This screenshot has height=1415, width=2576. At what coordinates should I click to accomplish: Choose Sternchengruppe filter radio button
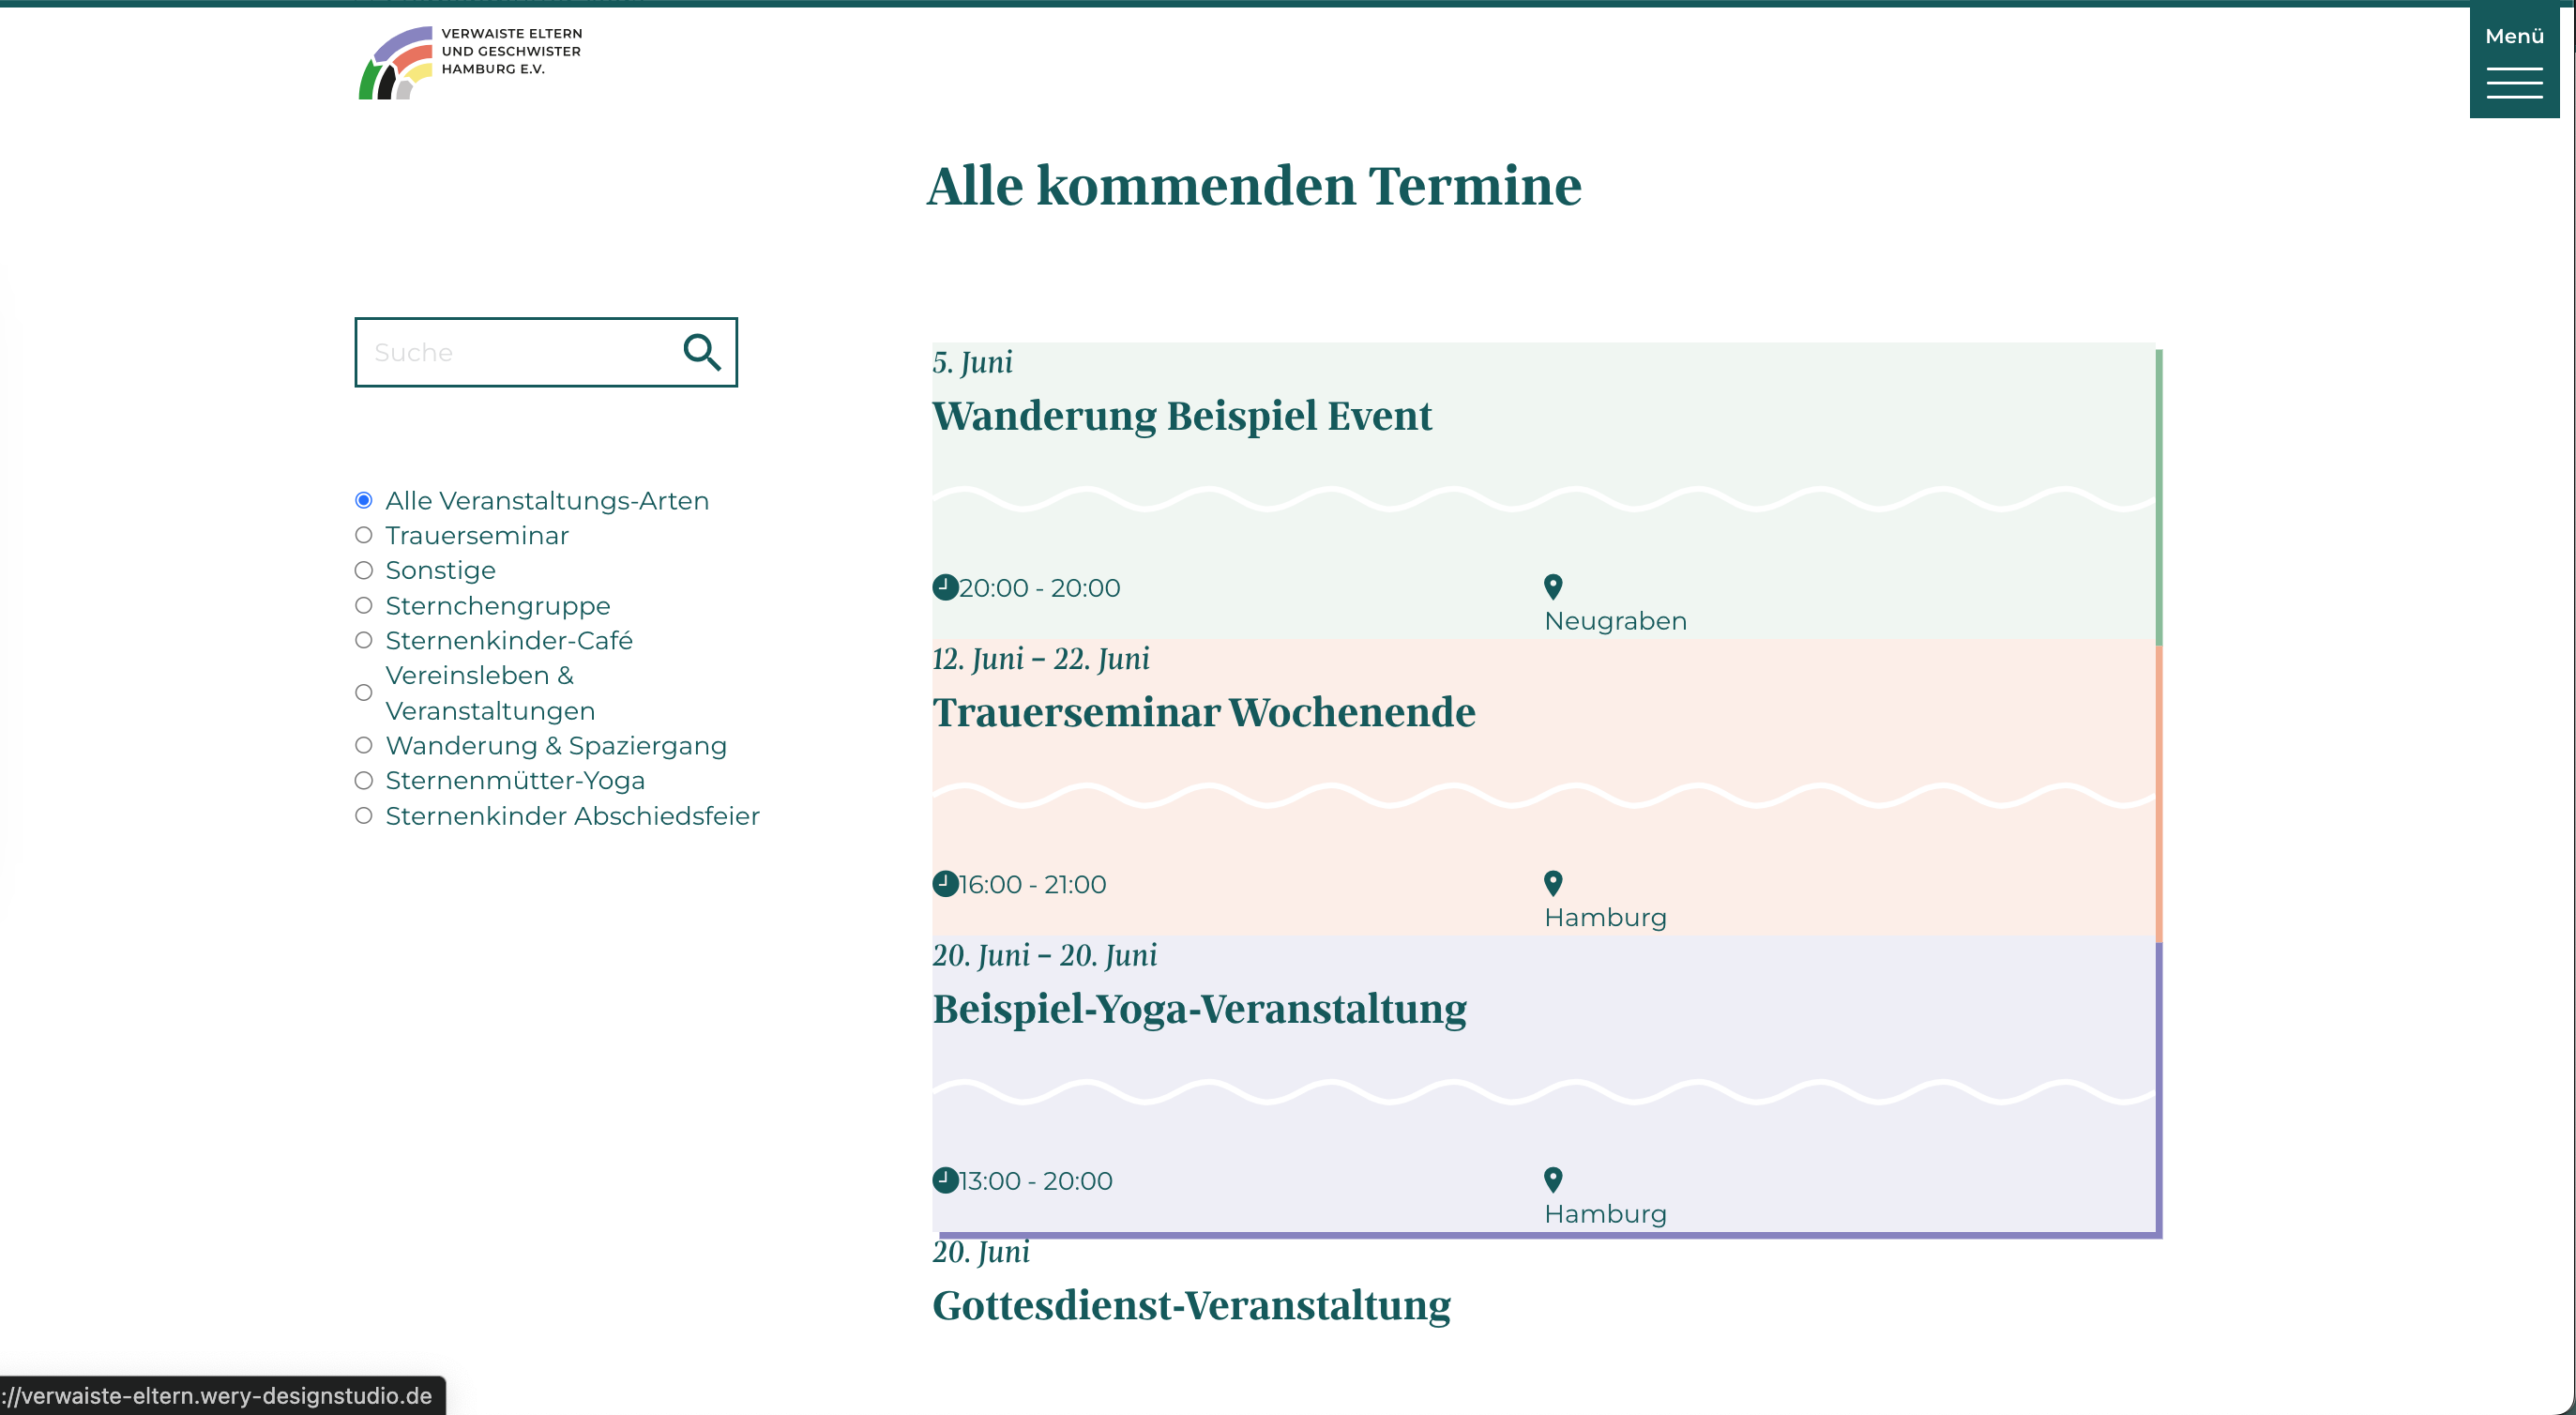coord(364,605)
